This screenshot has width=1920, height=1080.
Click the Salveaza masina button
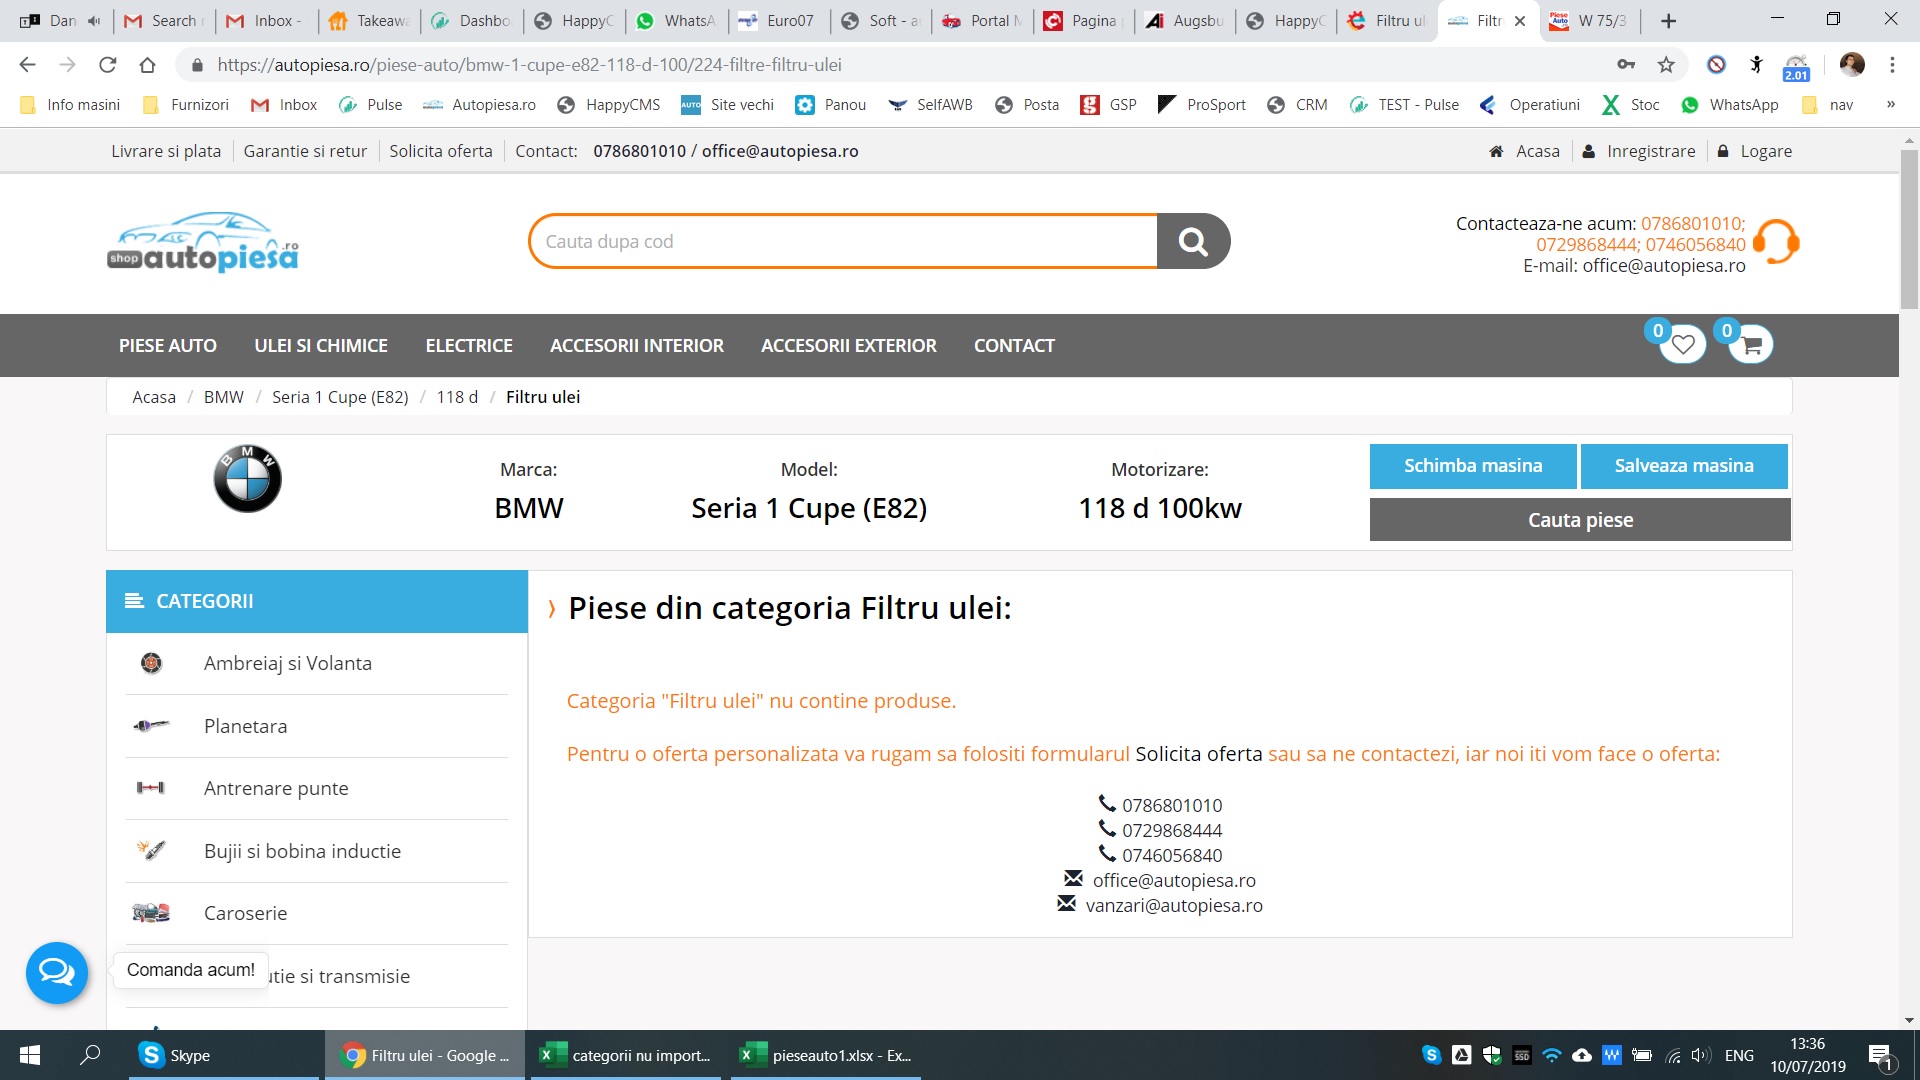pyautogui.click(x=1684, y=466)
